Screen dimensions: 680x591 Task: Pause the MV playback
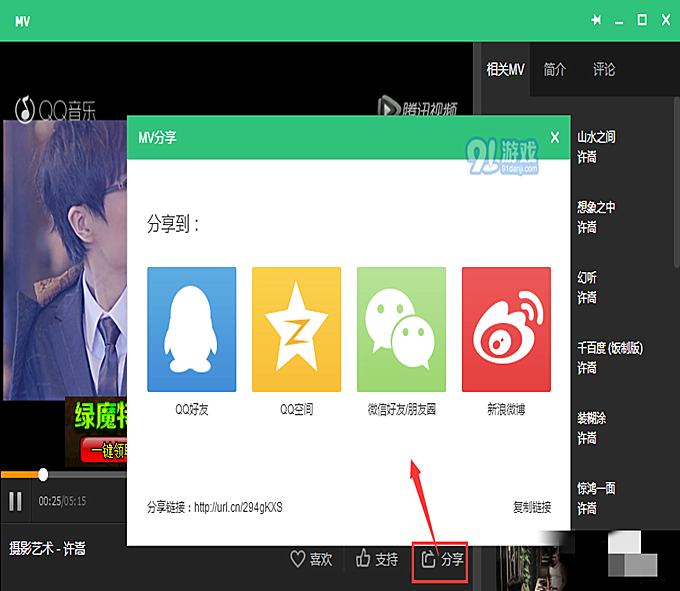point(15,502)
